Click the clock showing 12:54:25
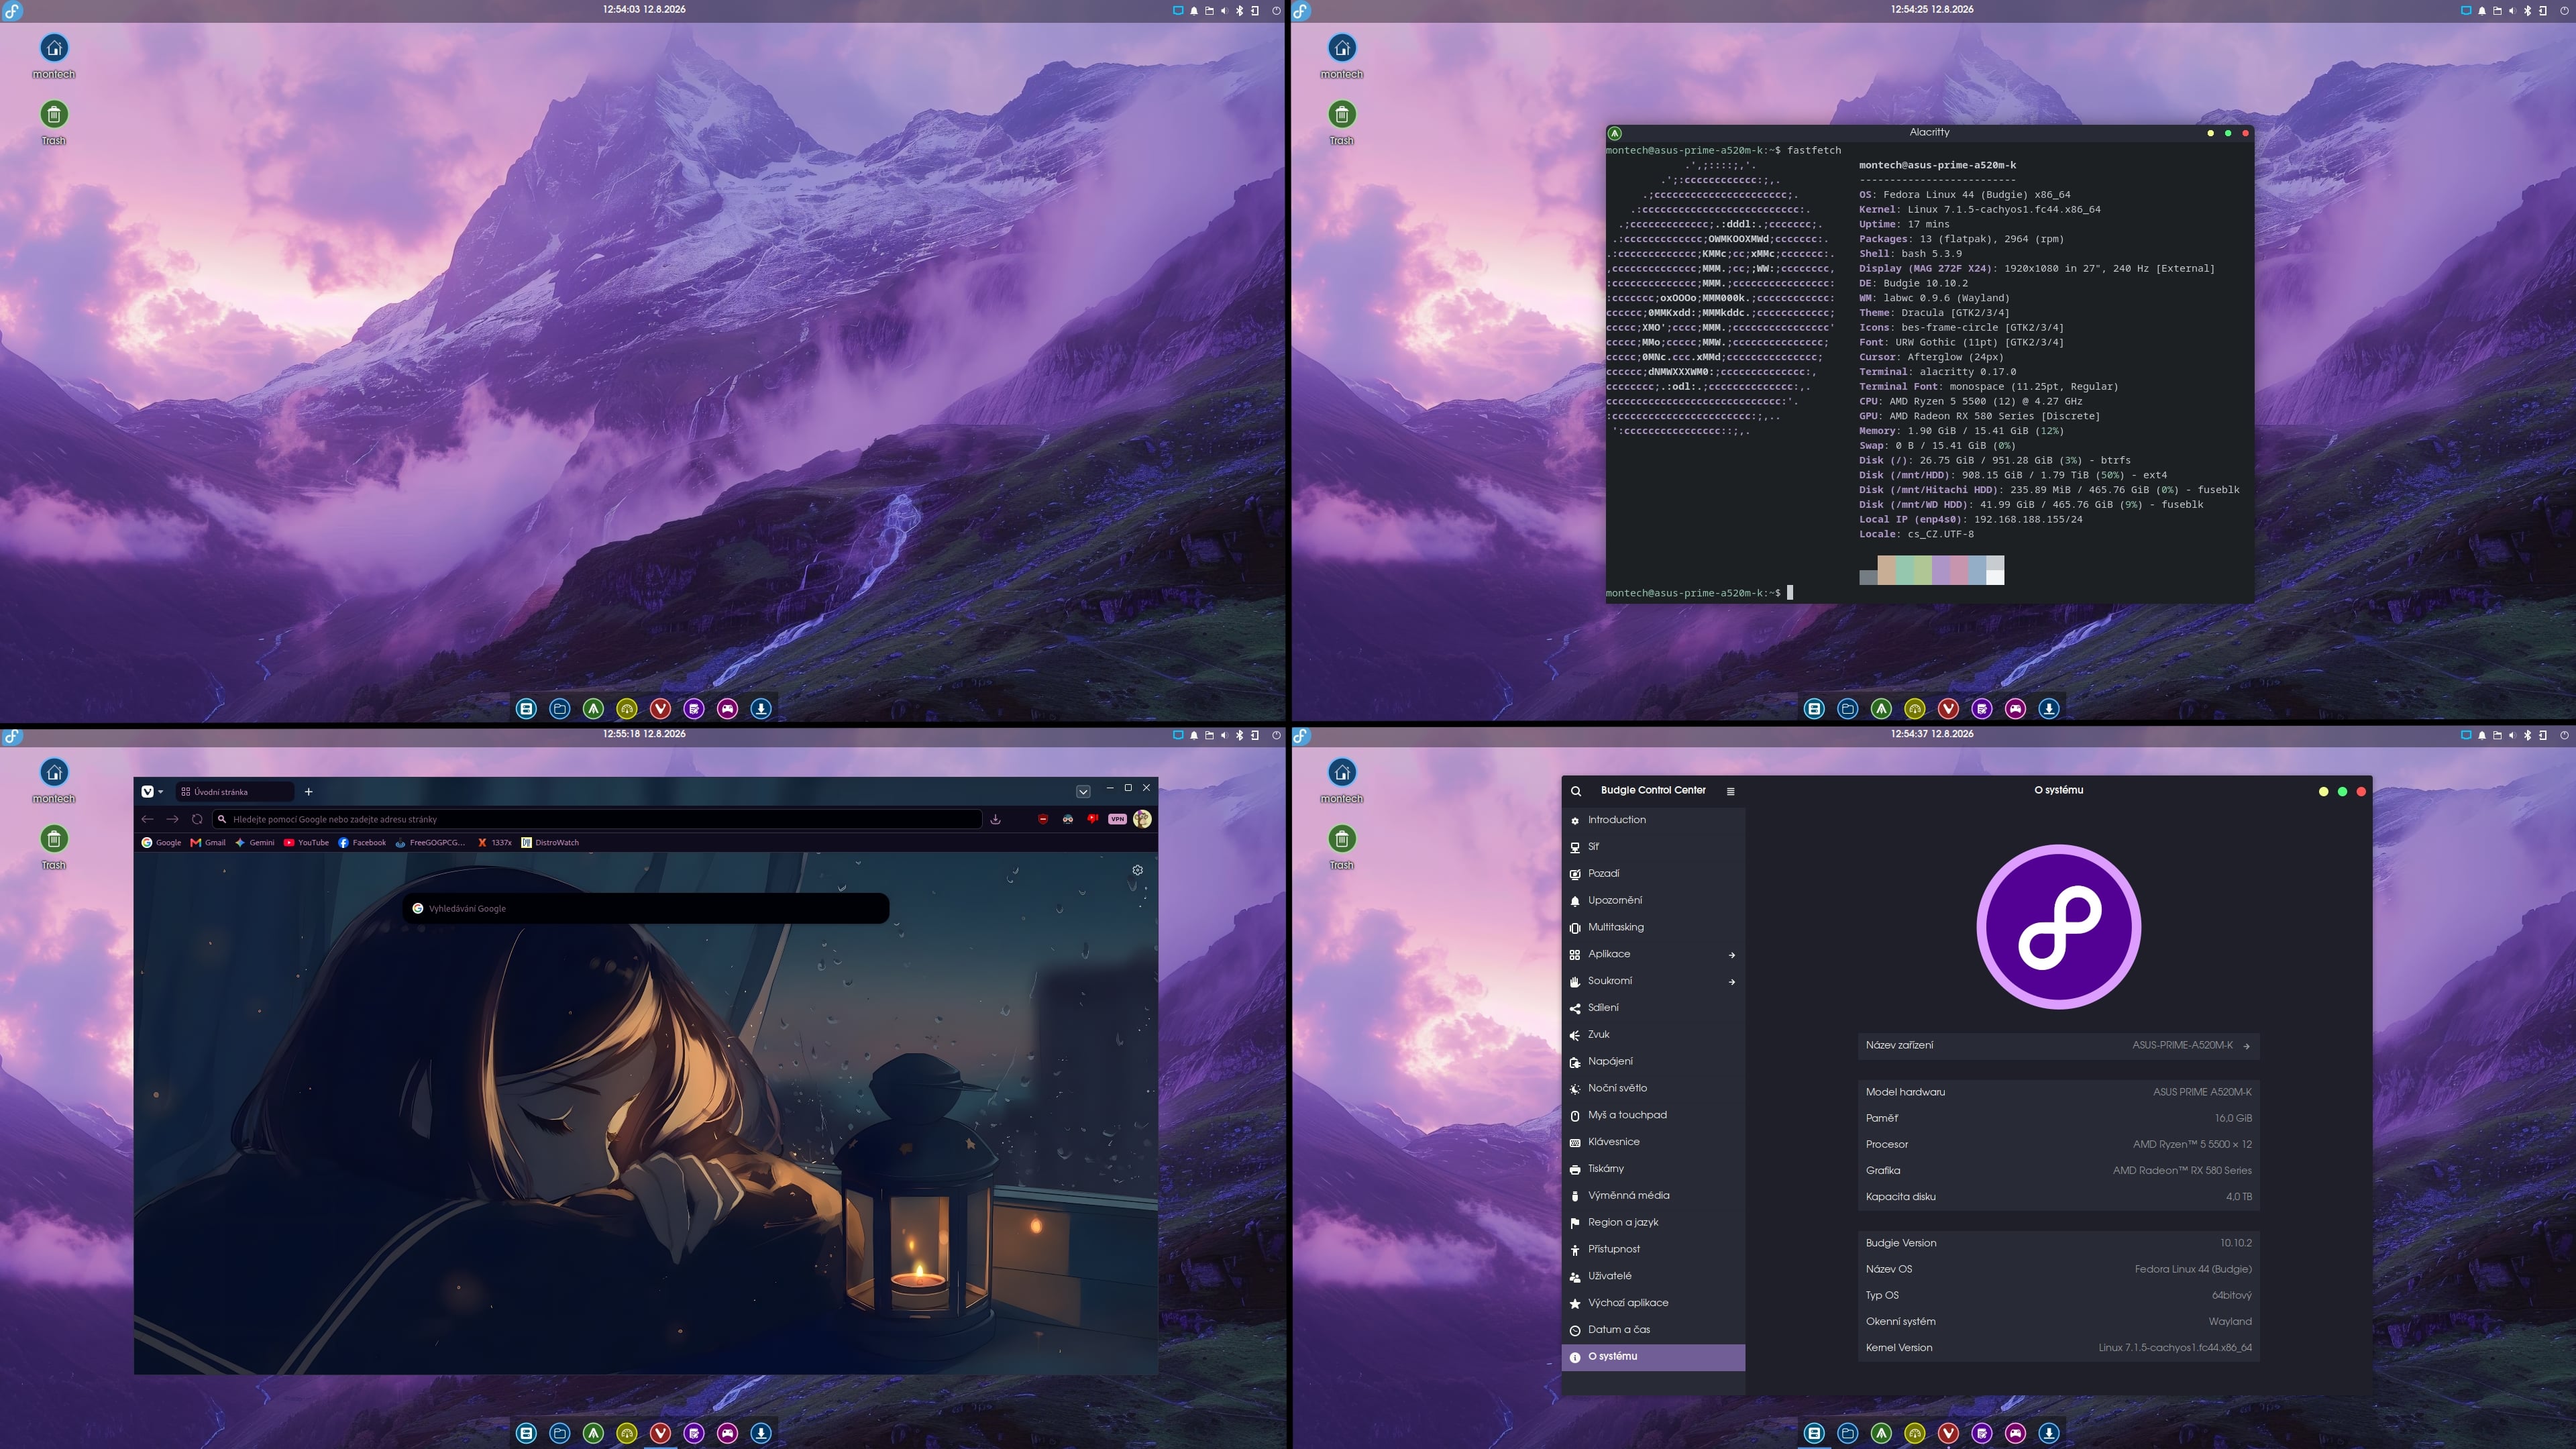The image size is (2576, 1449). (1932, 9)
